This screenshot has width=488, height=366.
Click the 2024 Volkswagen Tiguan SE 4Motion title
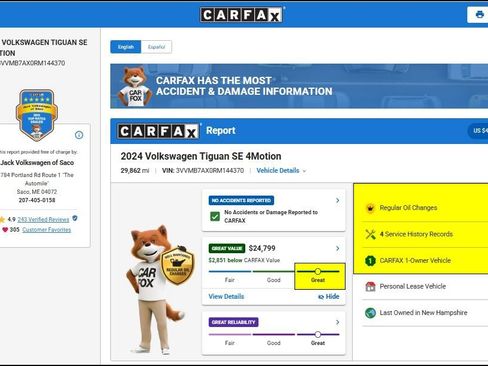[201, 156]
